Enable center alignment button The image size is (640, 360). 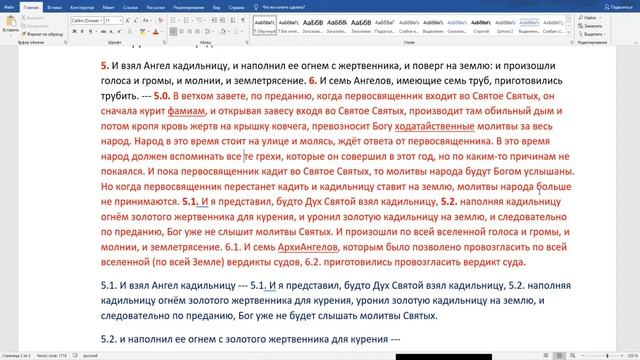[182, 31]
